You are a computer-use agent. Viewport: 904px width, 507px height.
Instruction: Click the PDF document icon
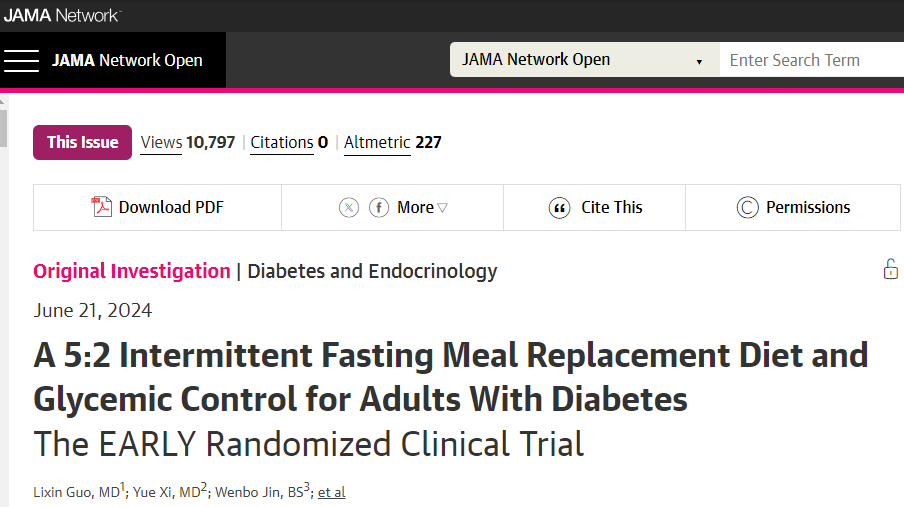pyautogui.click(x=101, y=206)
